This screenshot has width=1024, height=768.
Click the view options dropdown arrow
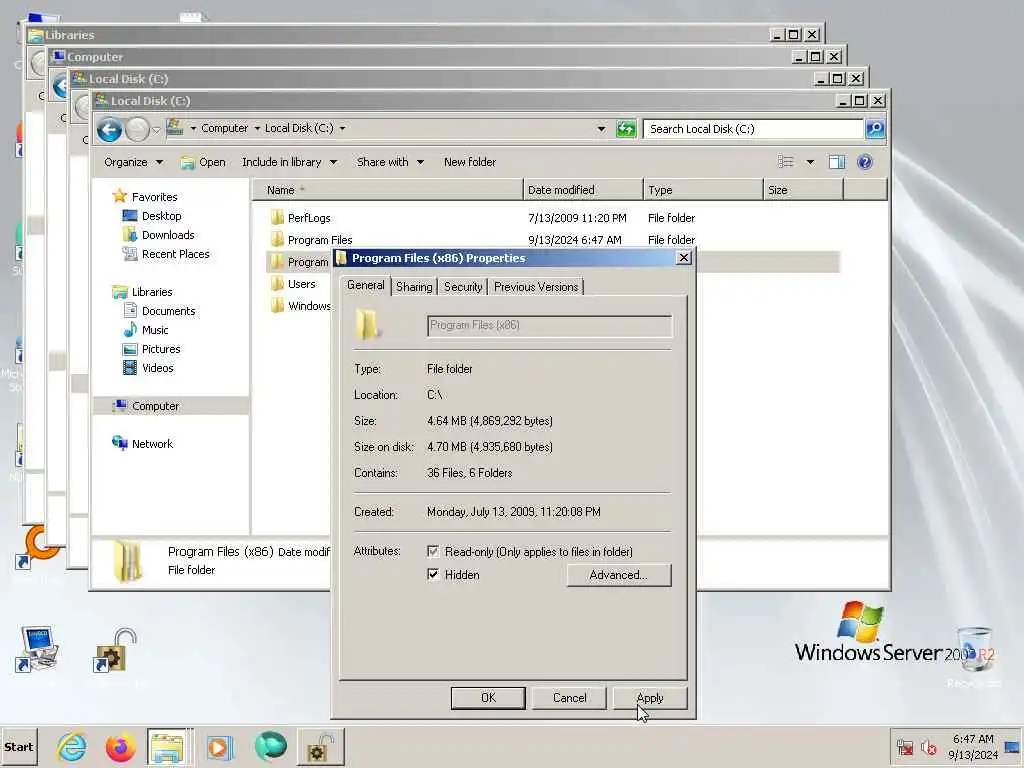pyautogui.click(x=810, y=162)
